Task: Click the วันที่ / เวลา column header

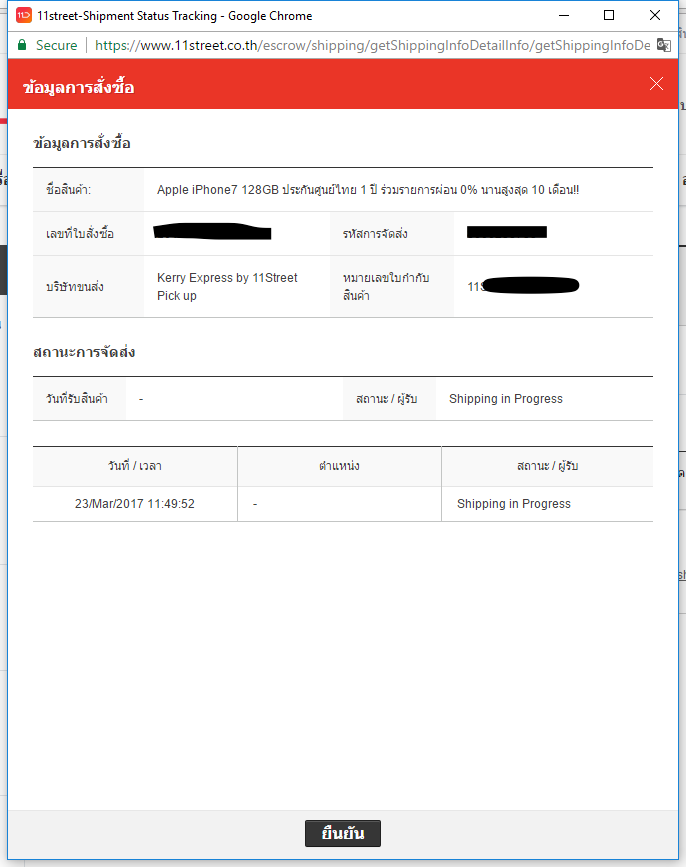Action: 135,466
